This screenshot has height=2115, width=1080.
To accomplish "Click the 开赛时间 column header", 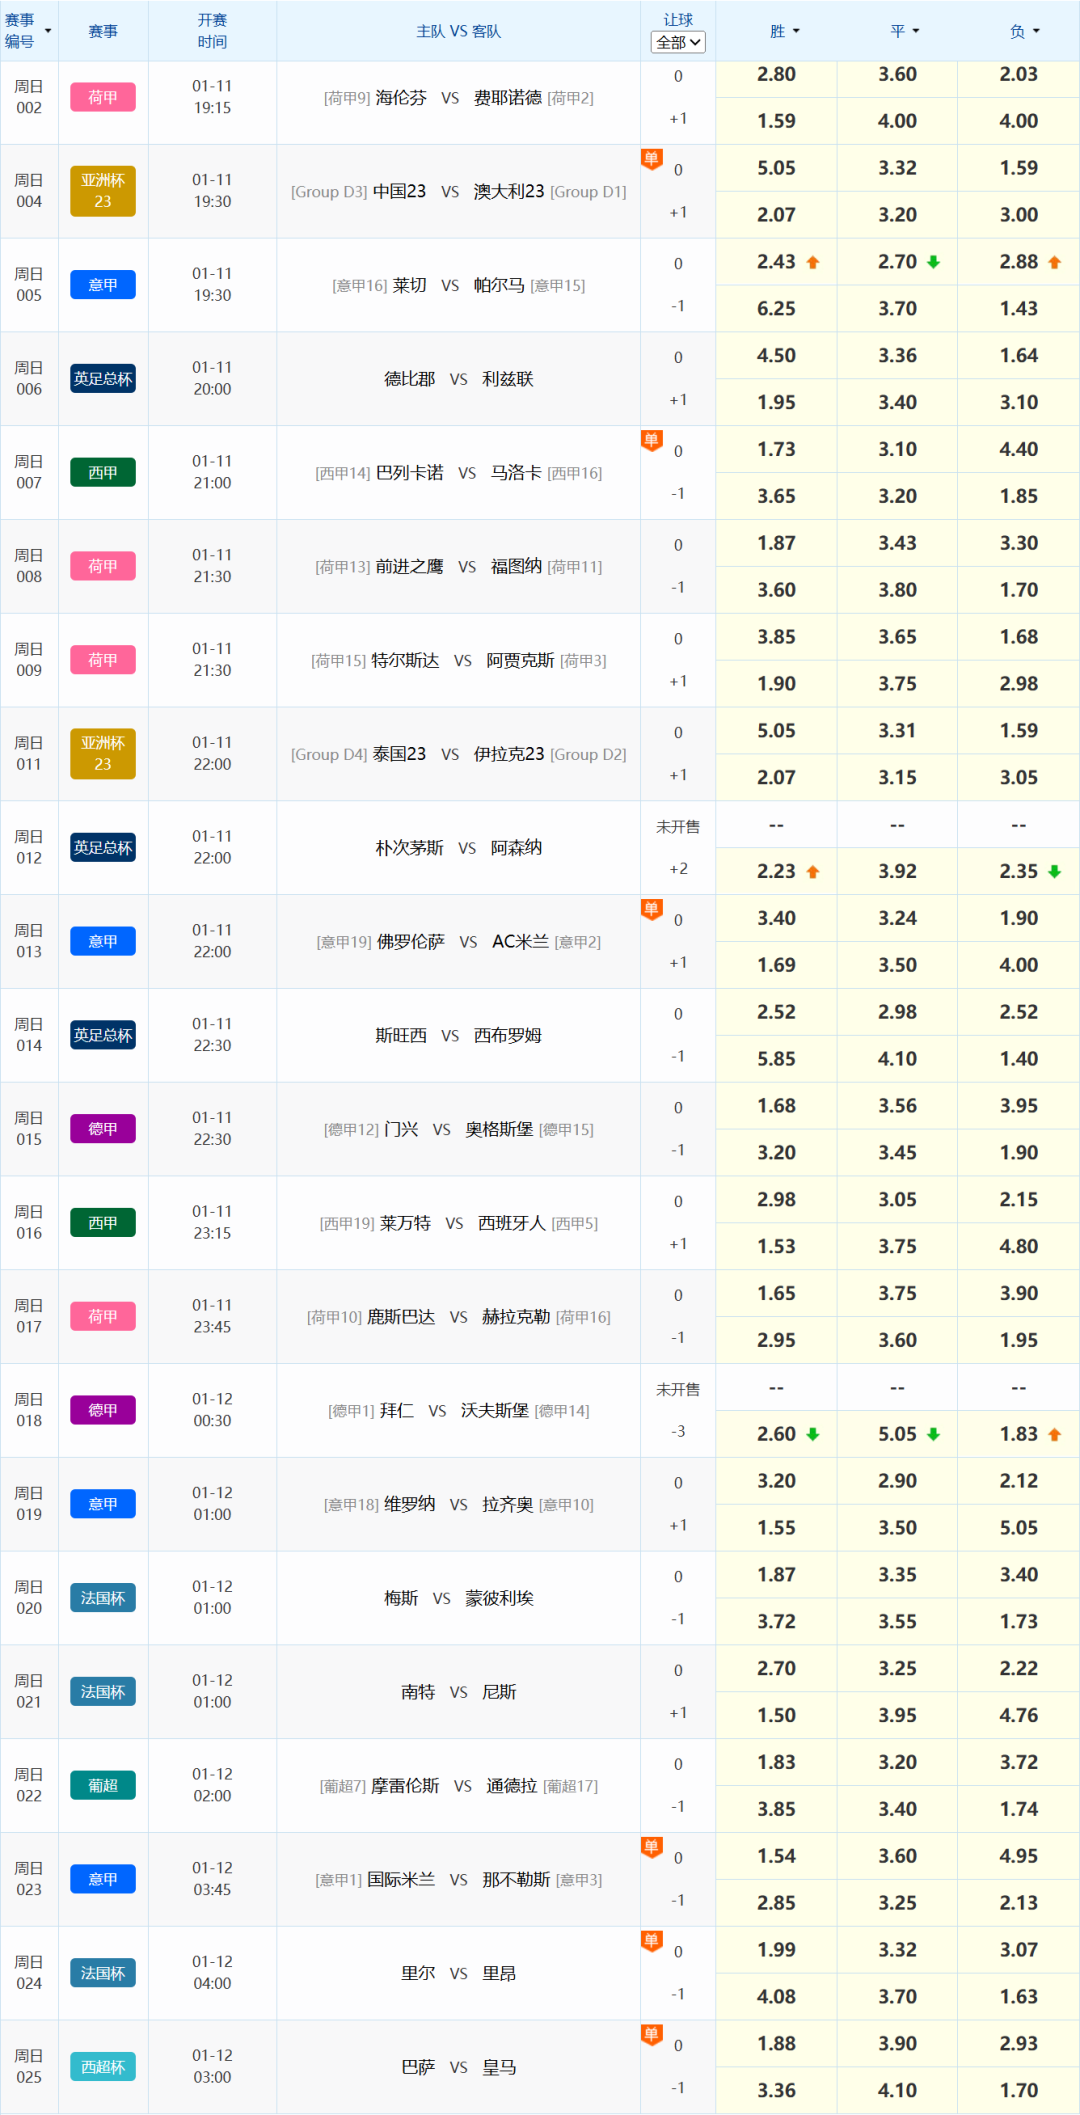I will (x=212, y=31).
